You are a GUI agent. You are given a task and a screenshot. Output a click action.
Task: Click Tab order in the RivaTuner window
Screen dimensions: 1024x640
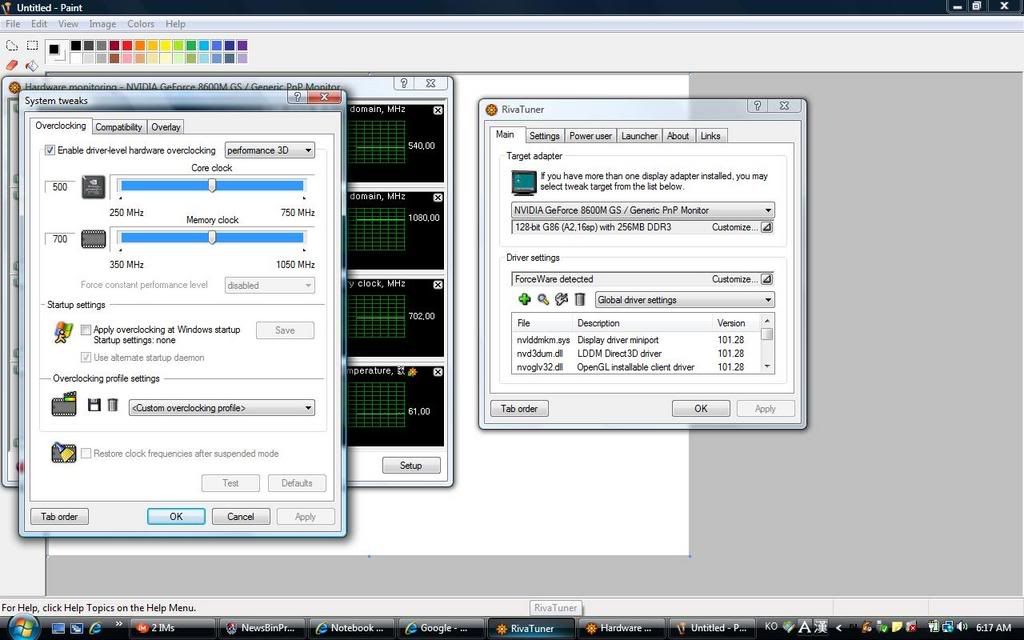(519, 408)
